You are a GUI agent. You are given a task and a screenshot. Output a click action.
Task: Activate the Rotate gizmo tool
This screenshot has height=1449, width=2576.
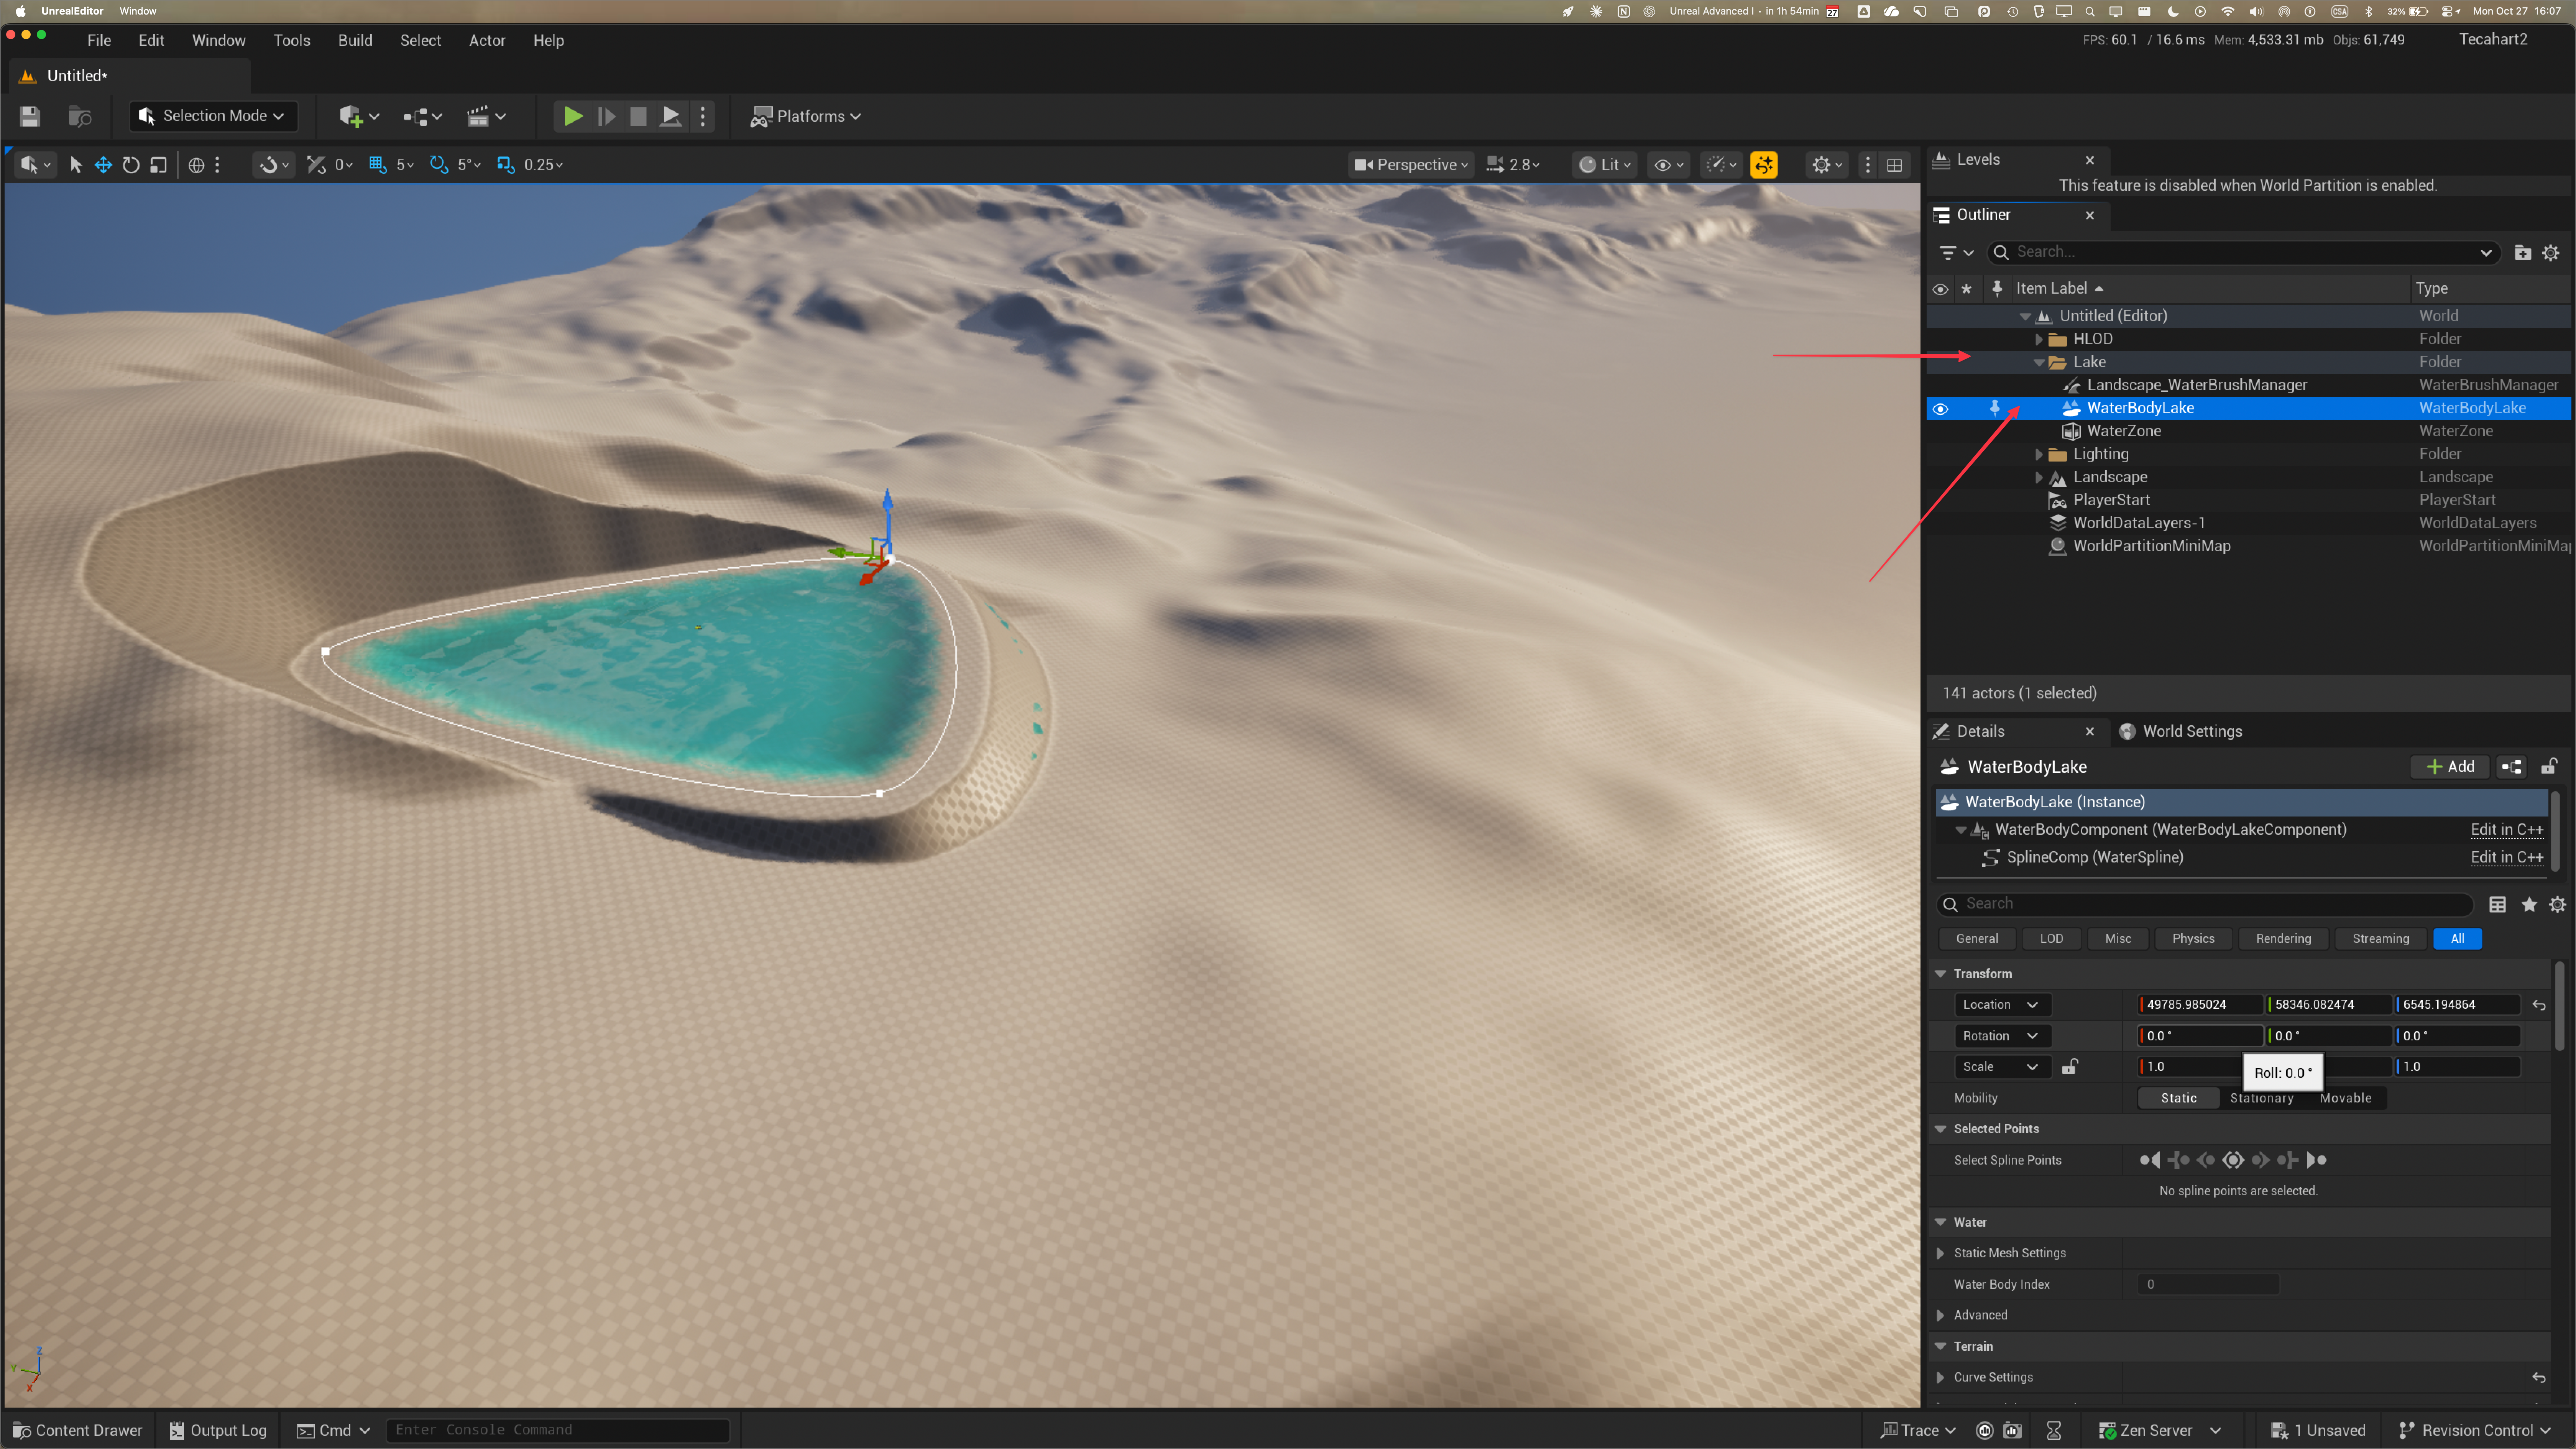point(131,165)
